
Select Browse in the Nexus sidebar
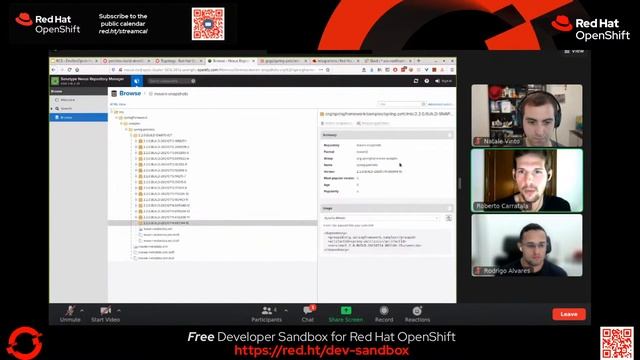79,117
